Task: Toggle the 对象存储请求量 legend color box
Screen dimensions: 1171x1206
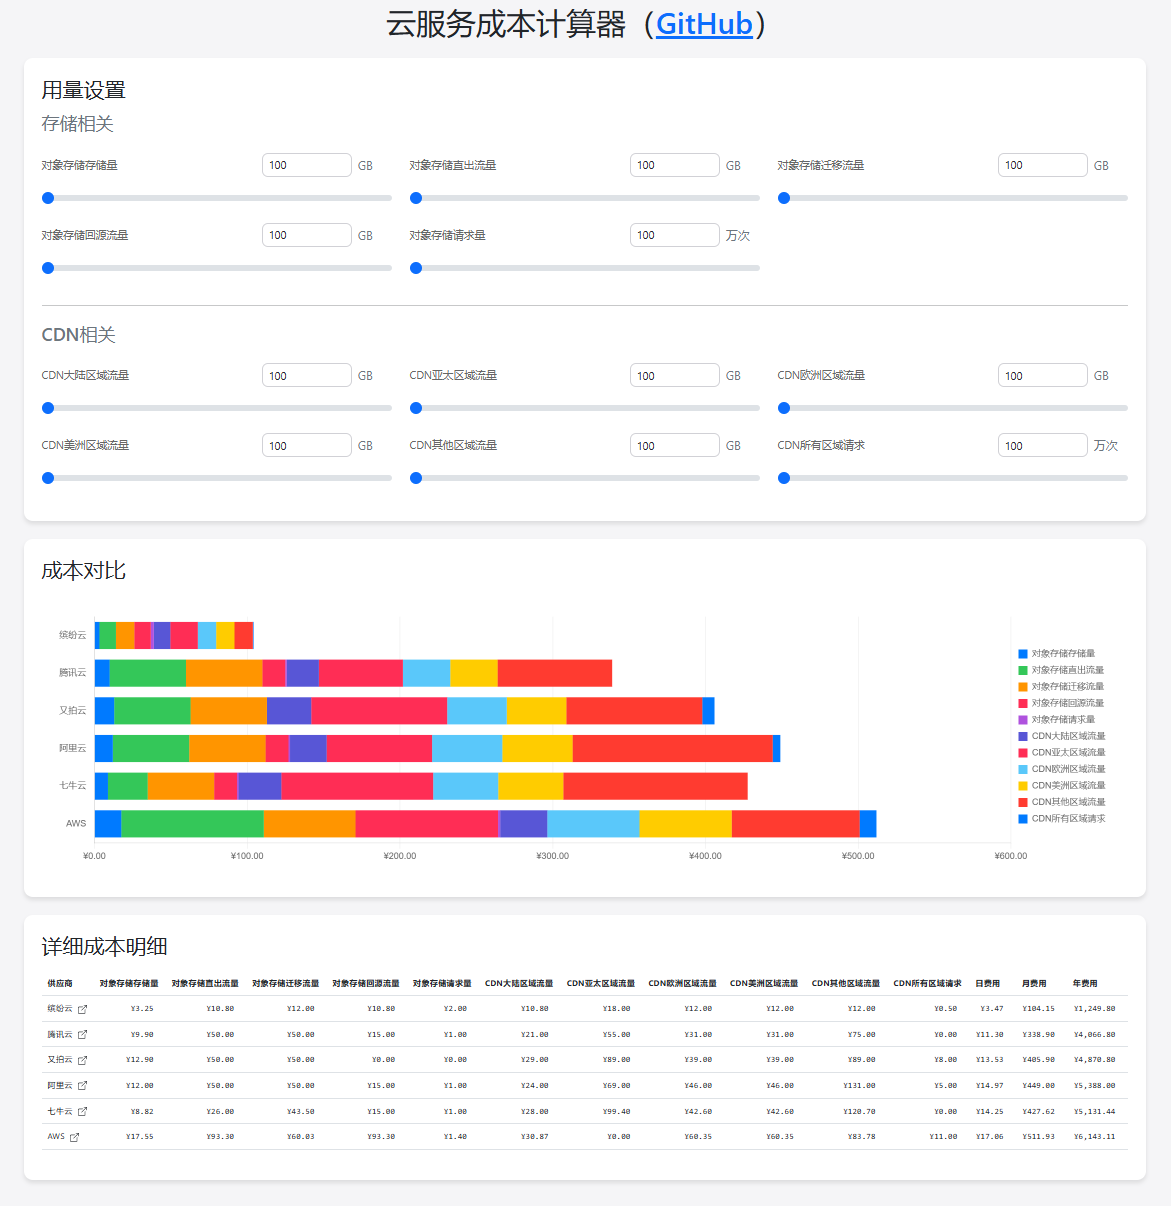Action: click(x=1023, y=720)
